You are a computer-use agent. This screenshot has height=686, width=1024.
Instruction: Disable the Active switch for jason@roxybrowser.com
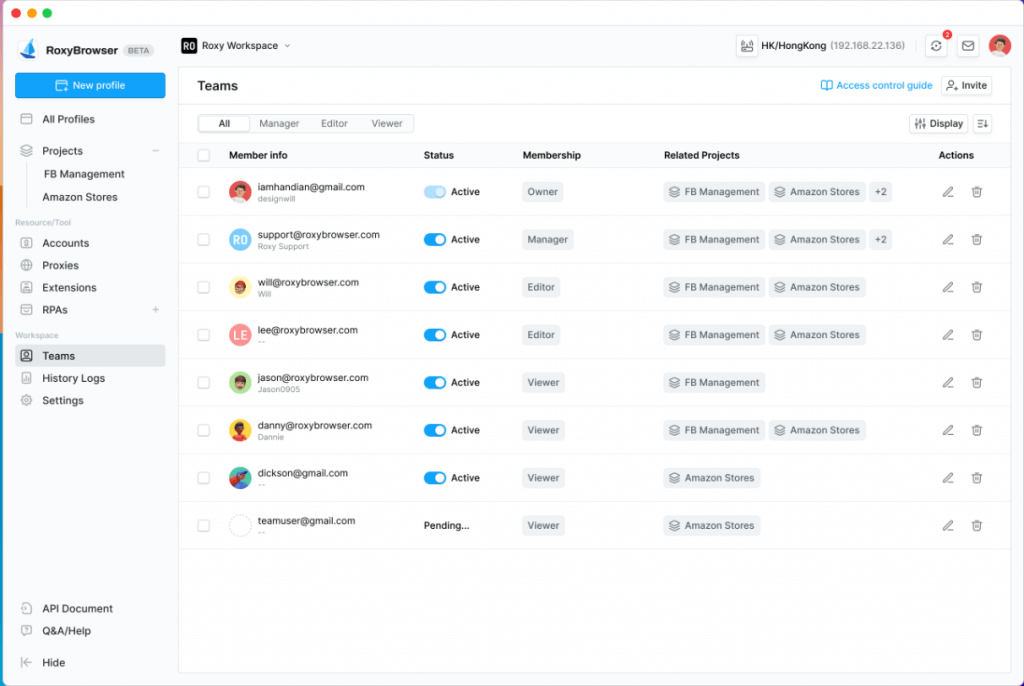[x=435, y=383]
